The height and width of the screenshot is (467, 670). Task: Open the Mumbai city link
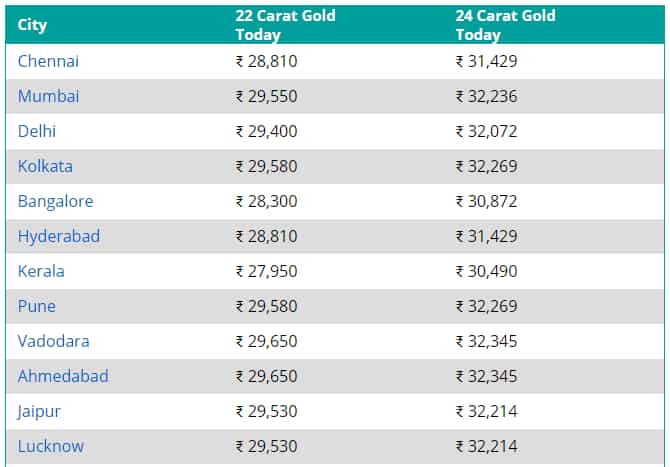point(48,96)
